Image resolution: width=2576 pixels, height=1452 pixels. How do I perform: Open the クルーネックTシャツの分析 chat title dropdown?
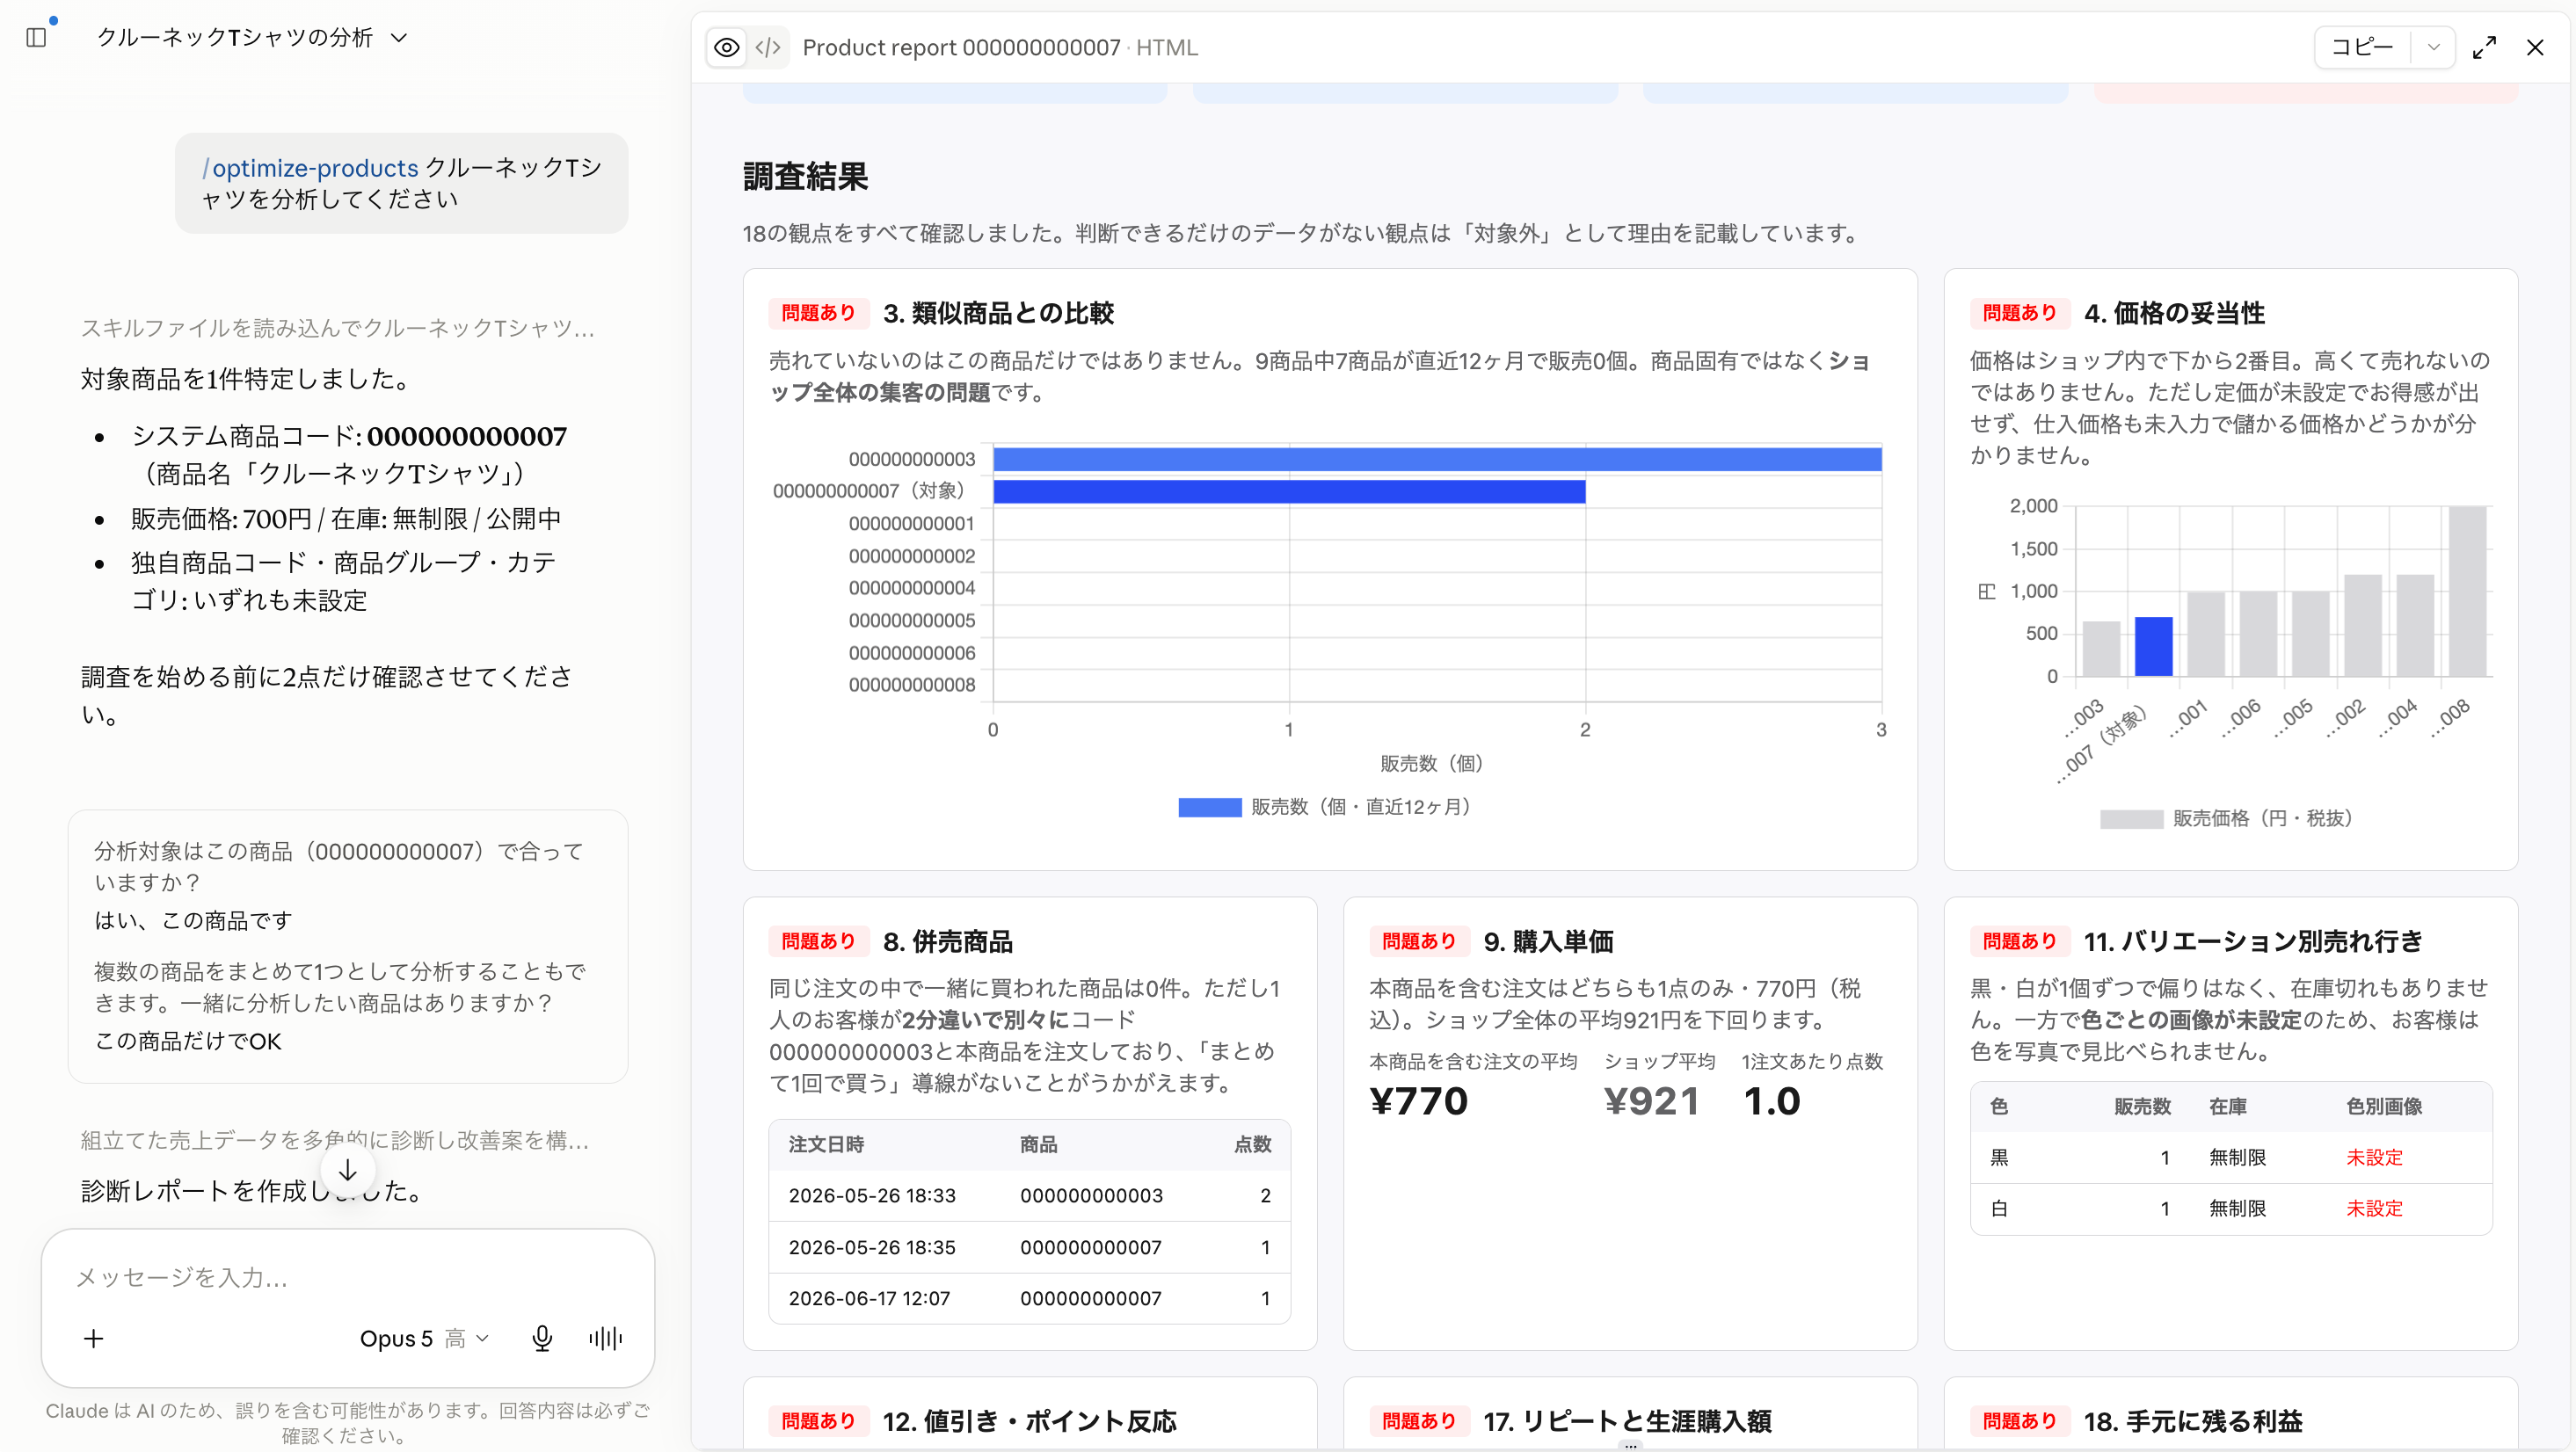pyautogui.click(x=252, y=38)
